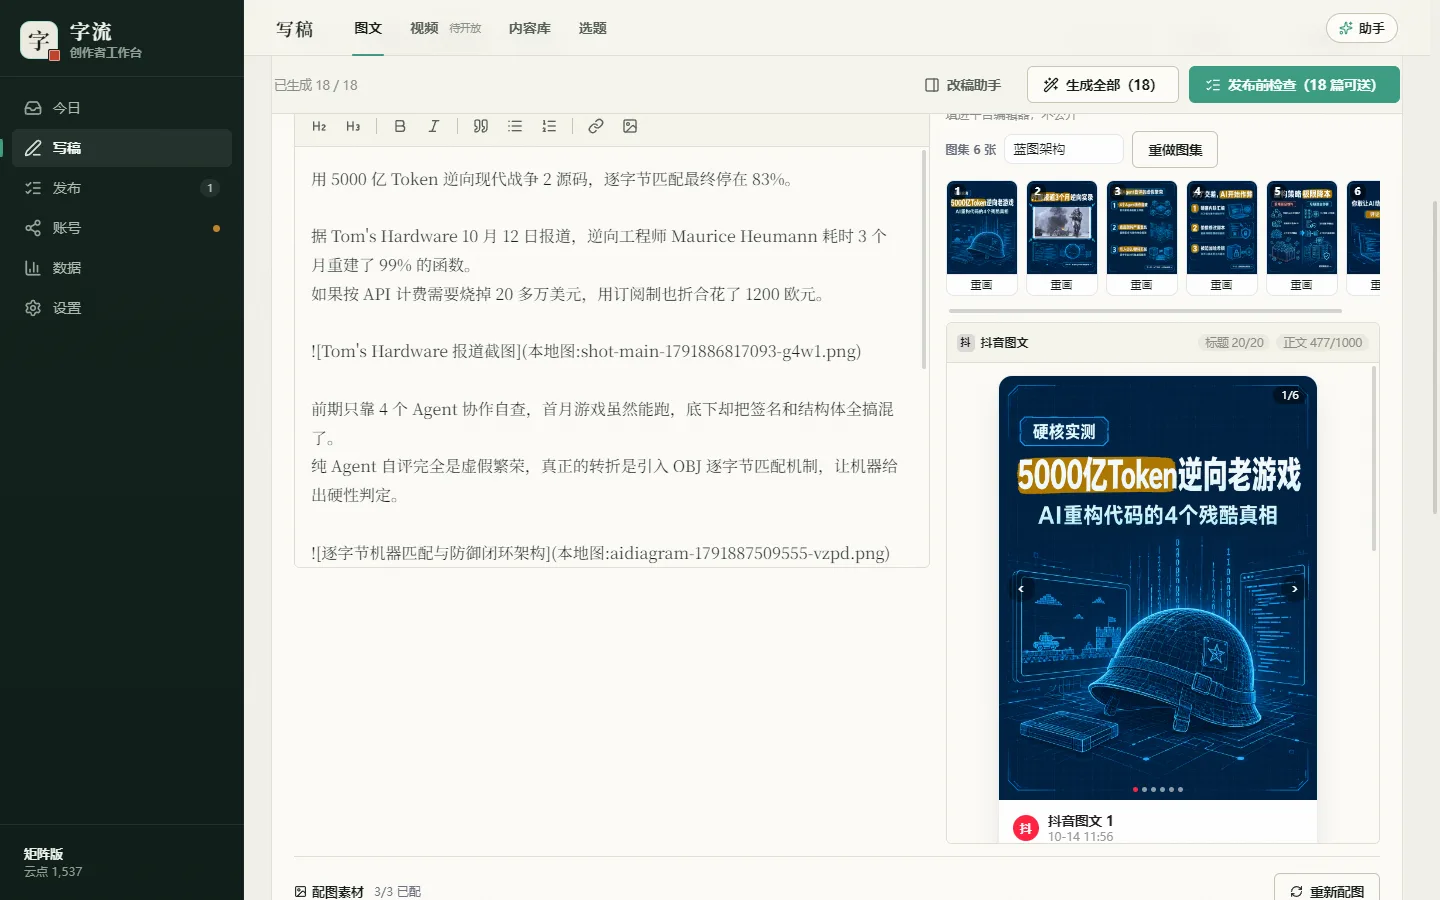1440x900 pixels.
Task: Select gallery thumbnail number 1
Action: click(982, 227)
